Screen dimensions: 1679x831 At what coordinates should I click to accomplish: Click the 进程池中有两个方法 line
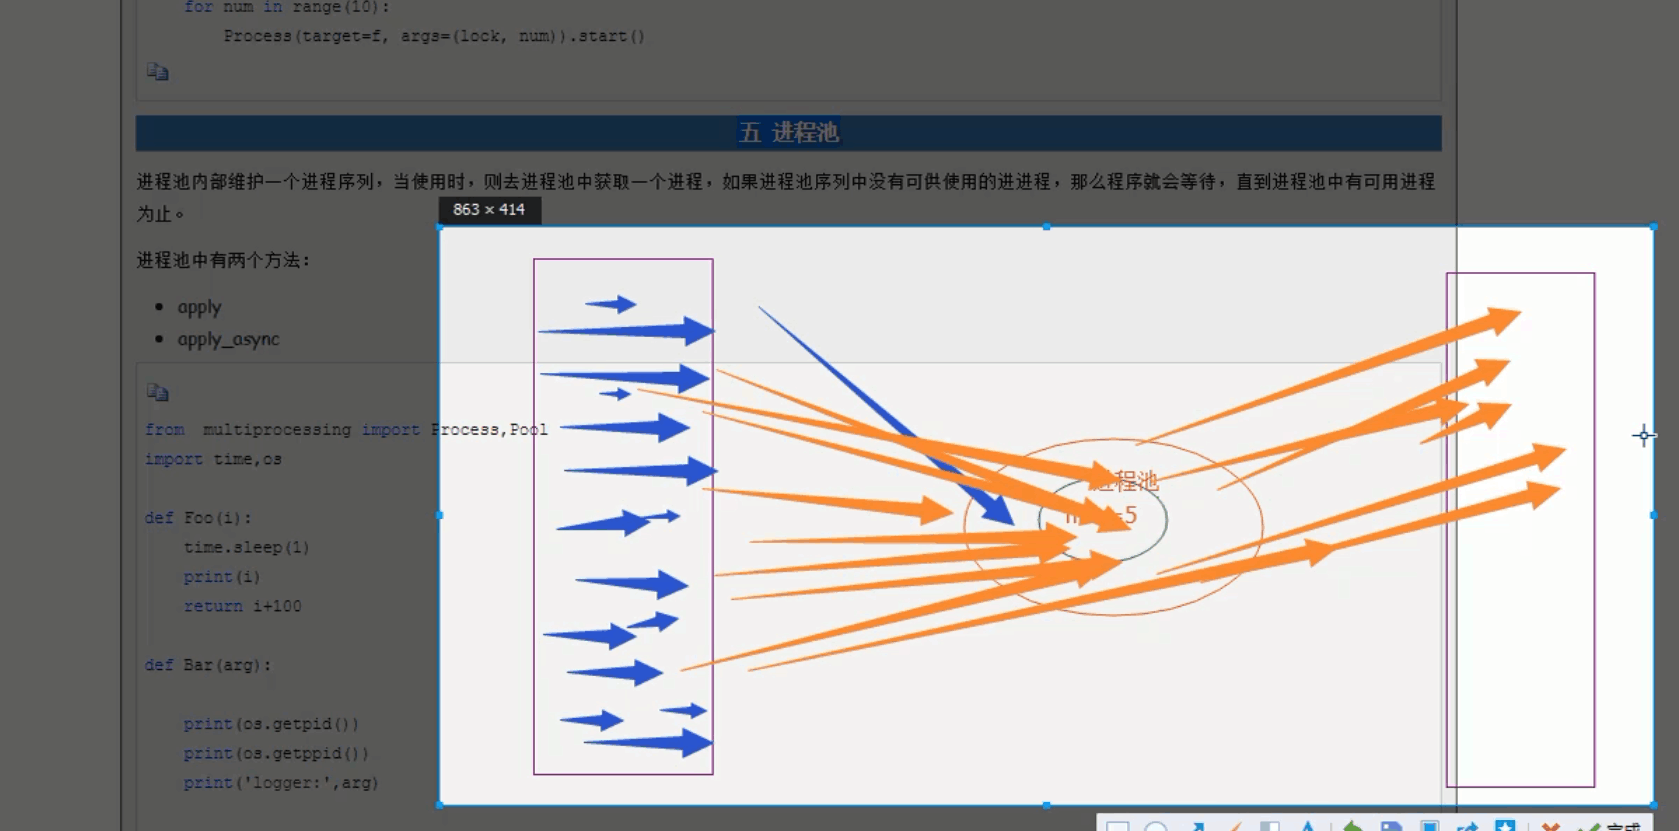pos(223,260)
